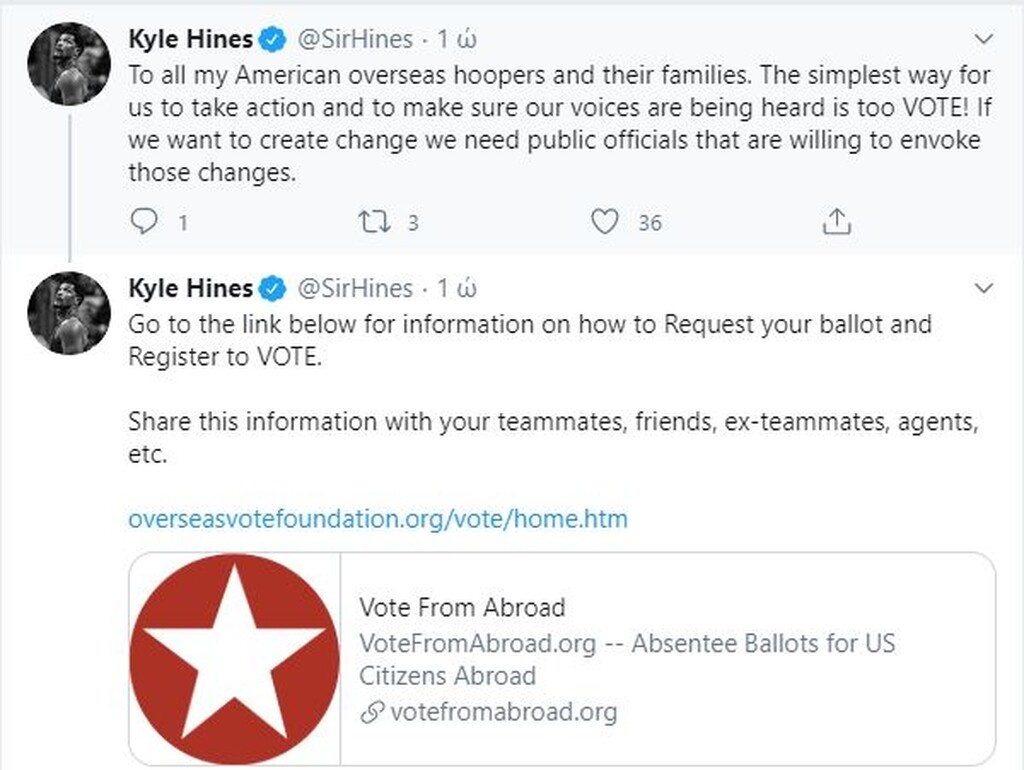Click the Vote From Abroad card title
The height and width of the screenshot is (770, 1024).
click(x=462, y=607)
